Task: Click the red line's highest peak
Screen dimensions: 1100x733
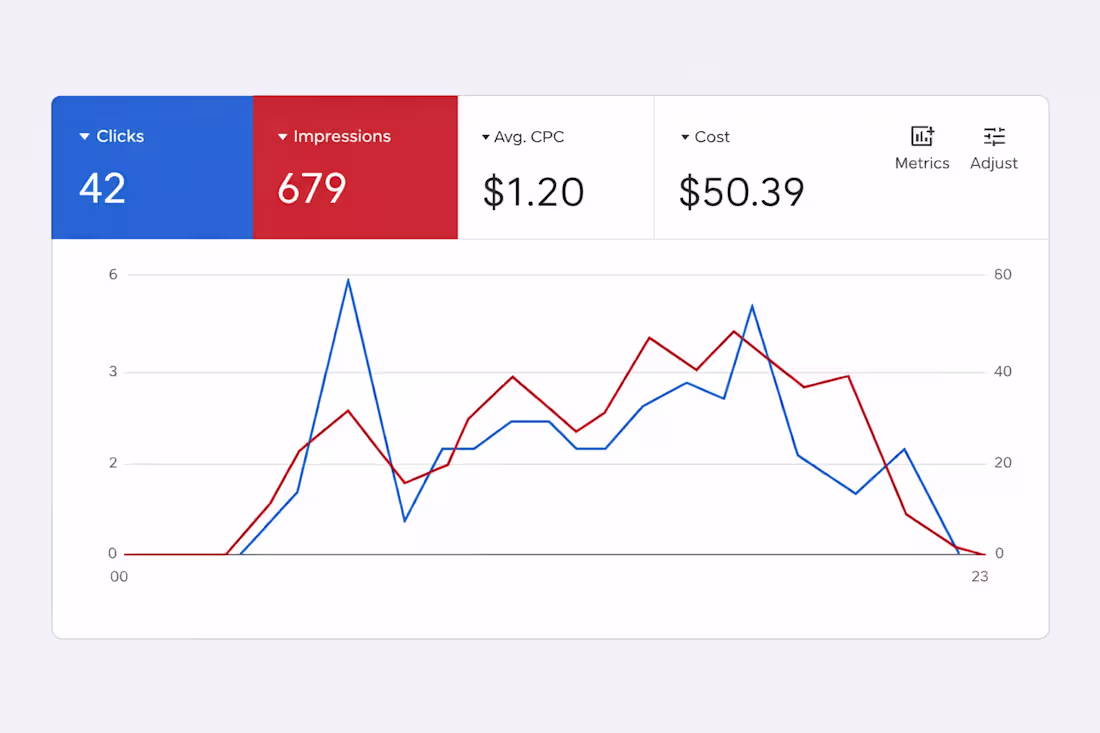Action: [734, 331]
